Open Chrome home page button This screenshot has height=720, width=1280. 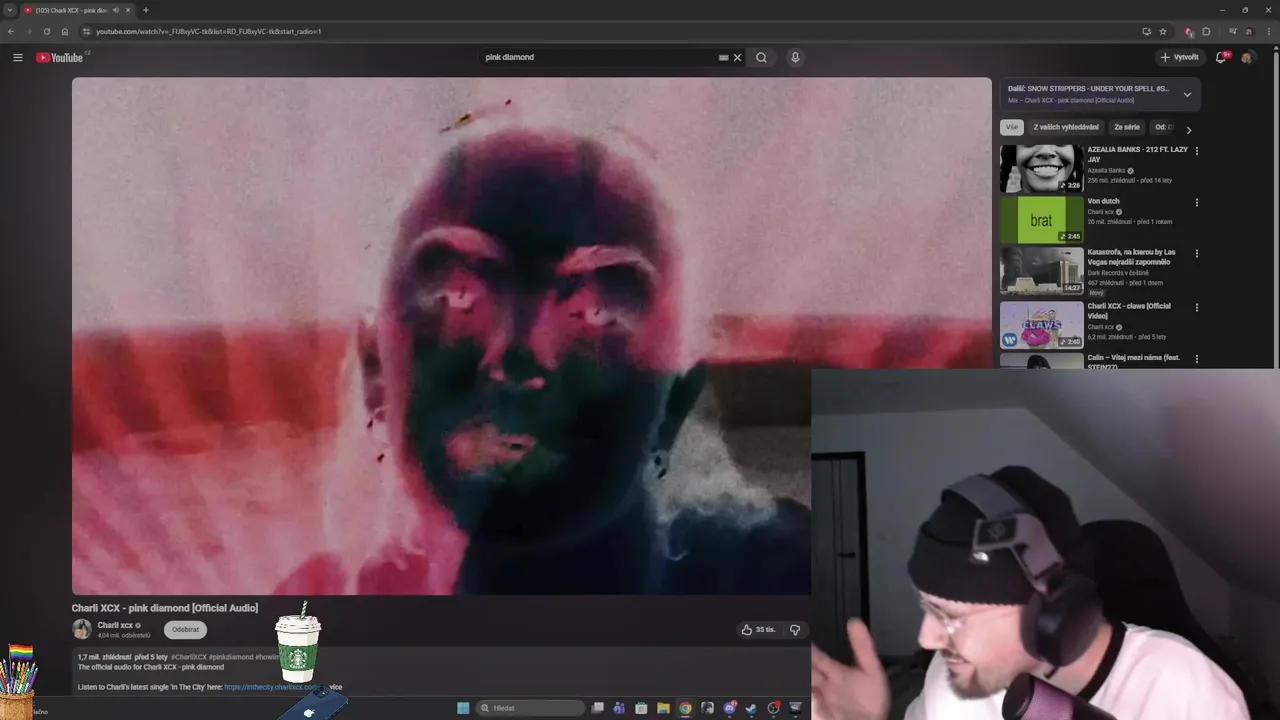coord(65,31)
